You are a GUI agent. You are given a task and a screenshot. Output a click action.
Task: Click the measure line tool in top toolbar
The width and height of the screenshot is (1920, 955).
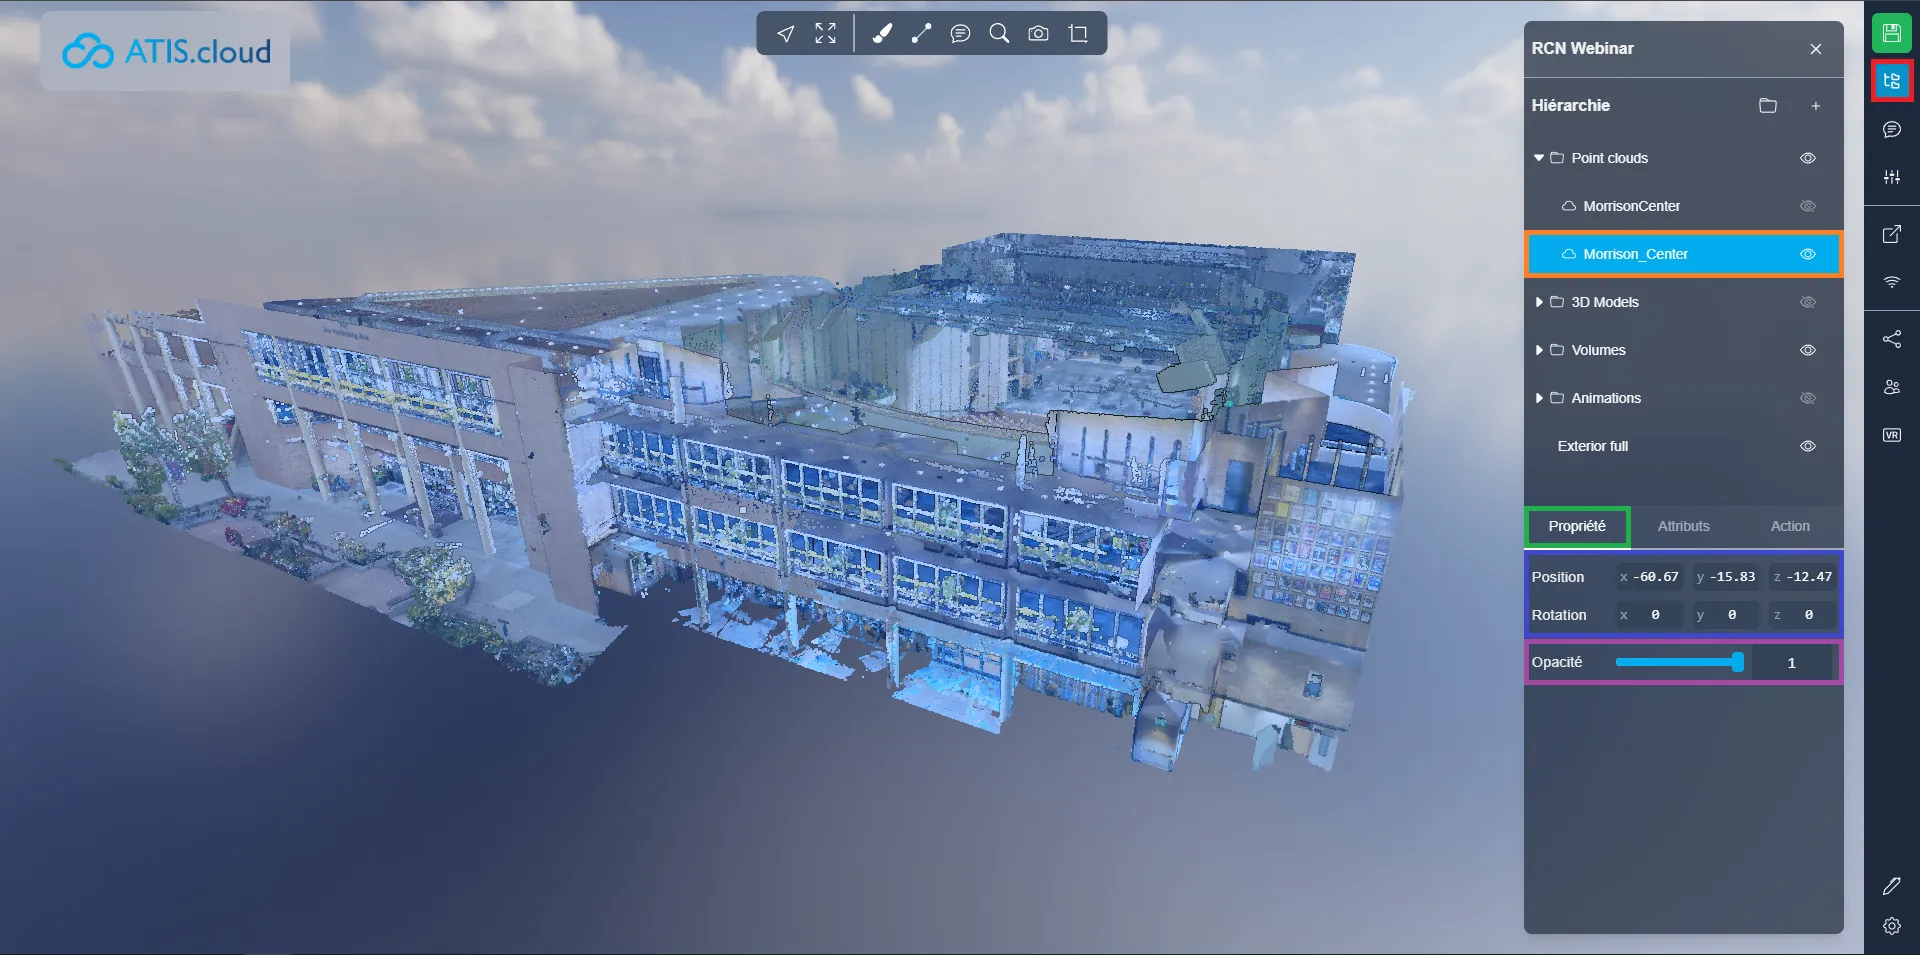[921, 34]
